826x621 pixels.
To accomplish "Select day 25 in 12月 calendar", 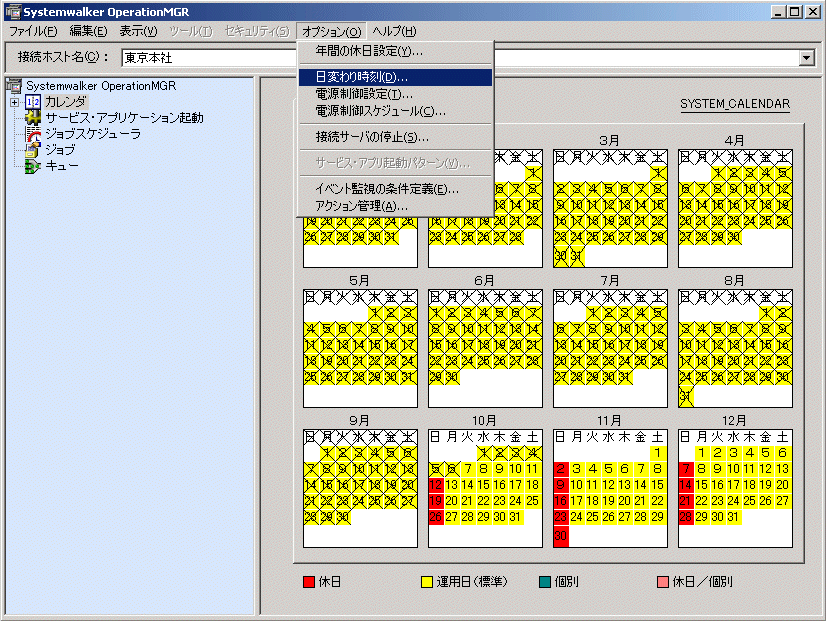I will [750, 500].
